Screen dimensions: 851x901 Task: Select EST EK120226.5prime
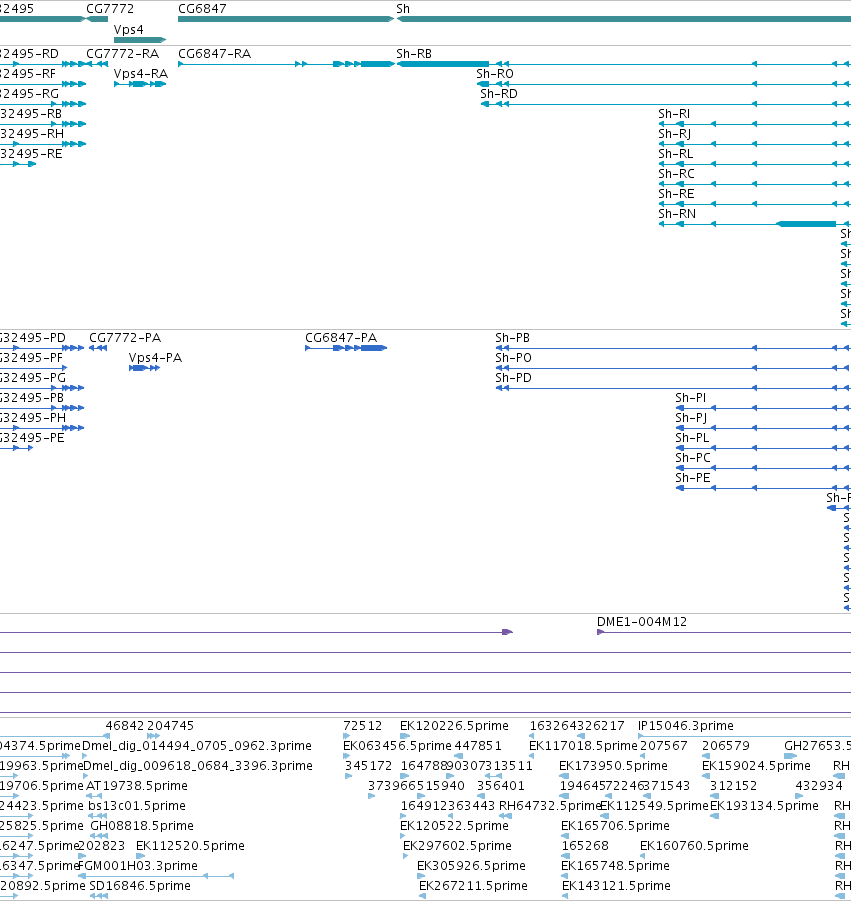click(454, 726)
